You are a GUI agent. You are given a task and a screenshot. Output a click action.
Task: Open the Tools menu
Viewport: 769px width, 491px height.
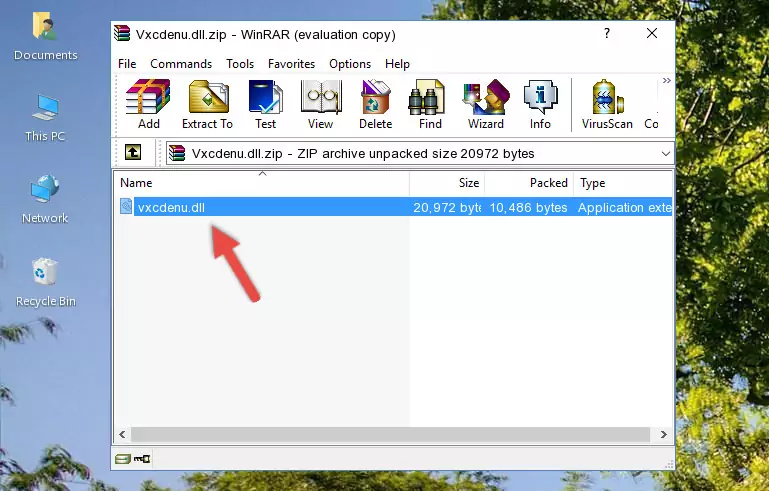point(240,64)
